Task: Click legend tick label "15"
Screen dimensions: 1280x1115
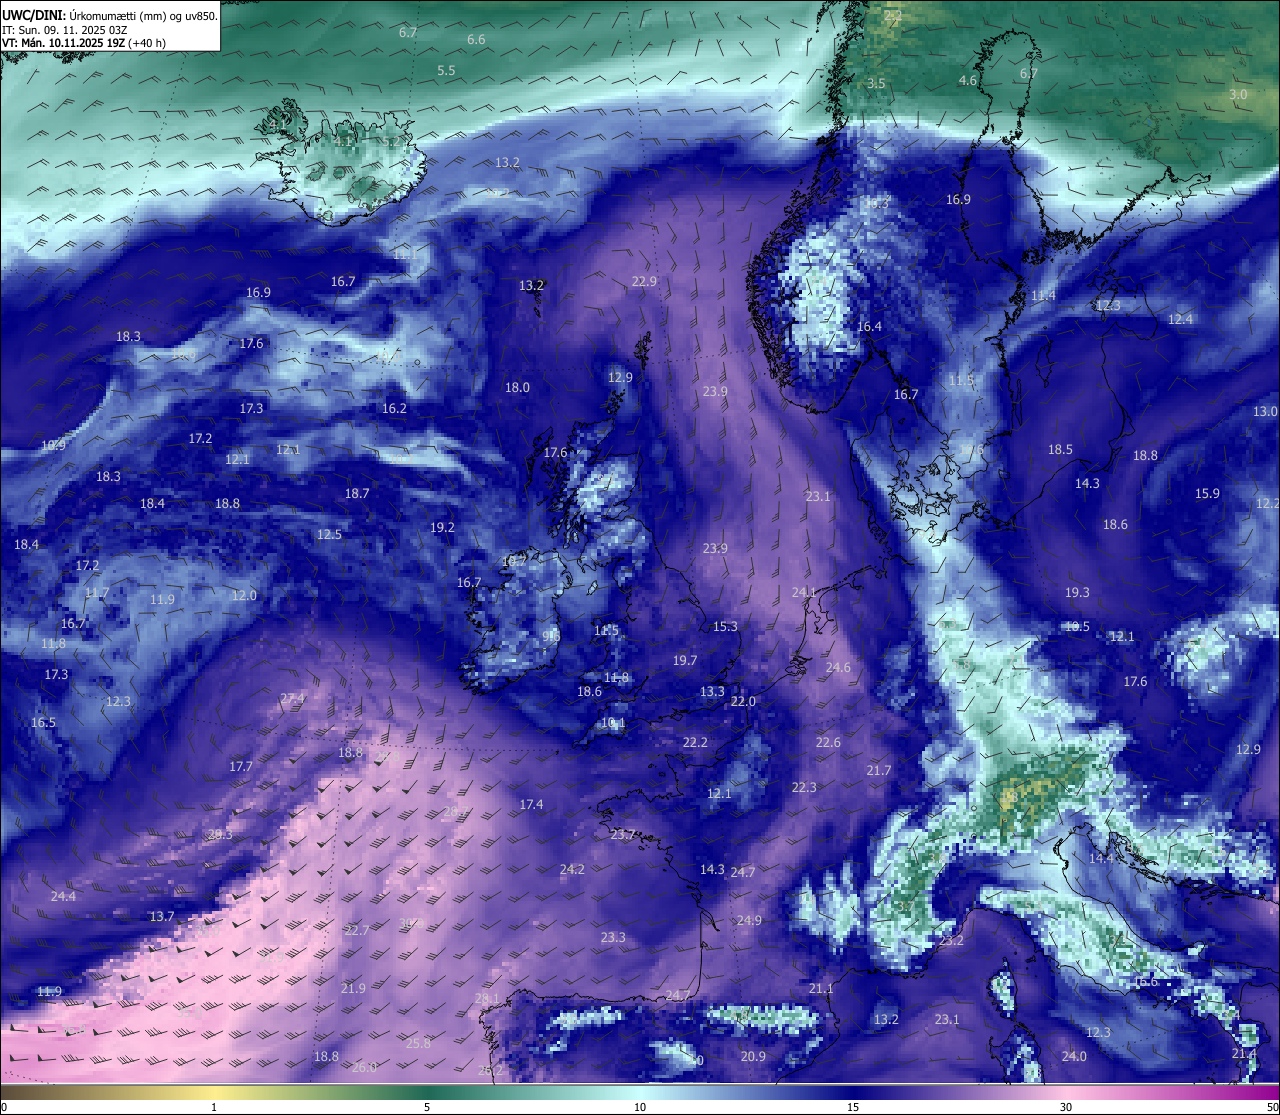Action: [853, 1107]
